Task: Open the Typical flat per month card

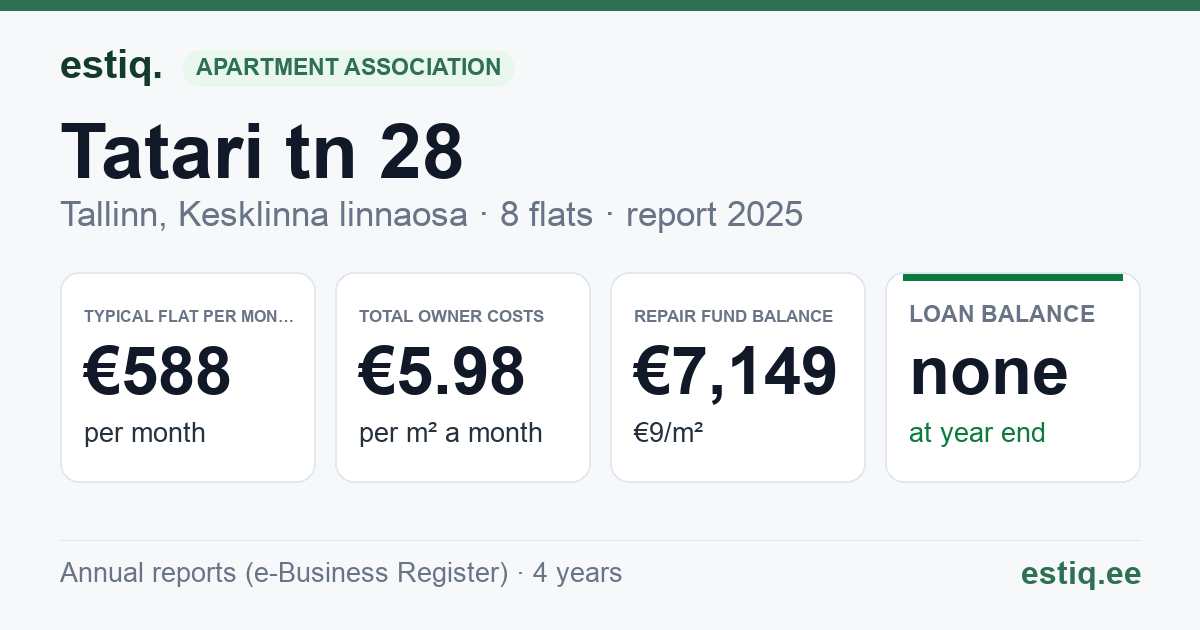Action: (188, 377)
